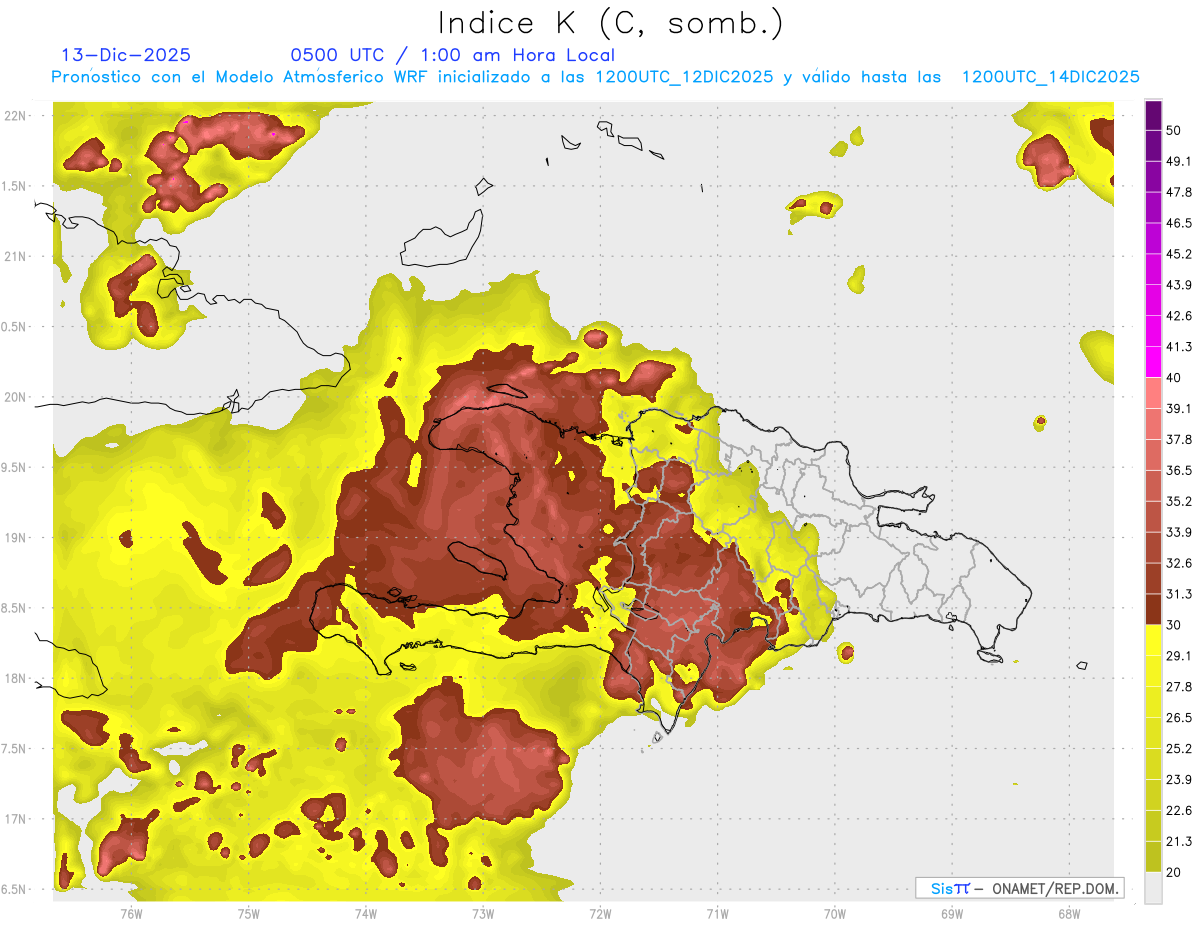The width and height of the screenshot is (1200, 927).
Task: Click the colorbar value '31.3'
Action: point(1179,594)
